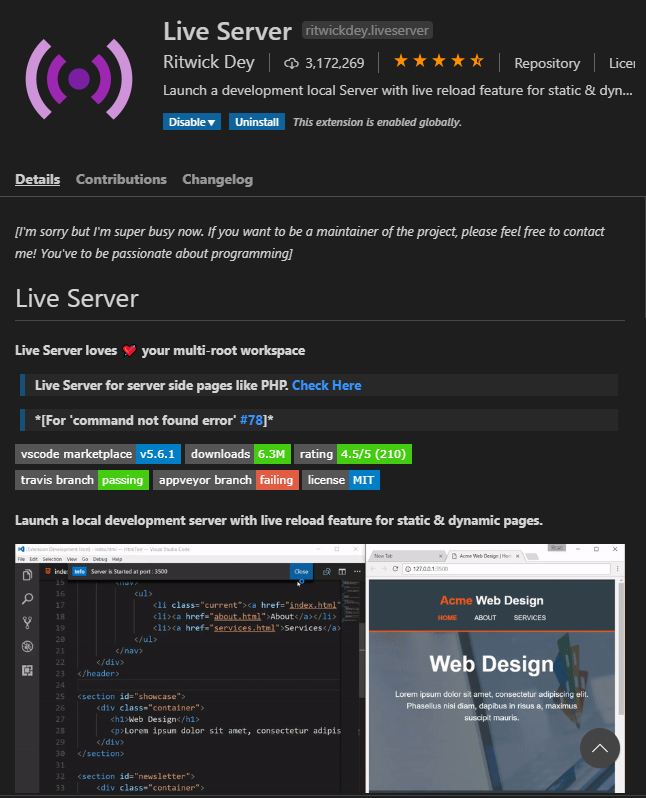Image resolution: width=646 pixels, height=798 pixels.
Task: Click the Acme Web Design browser tab in the demo
Action: (486, 556)
